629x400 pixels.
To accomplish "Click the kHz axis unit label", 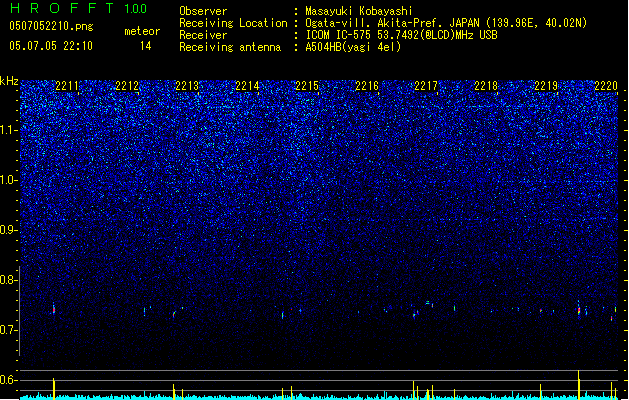I will (9, 81).
